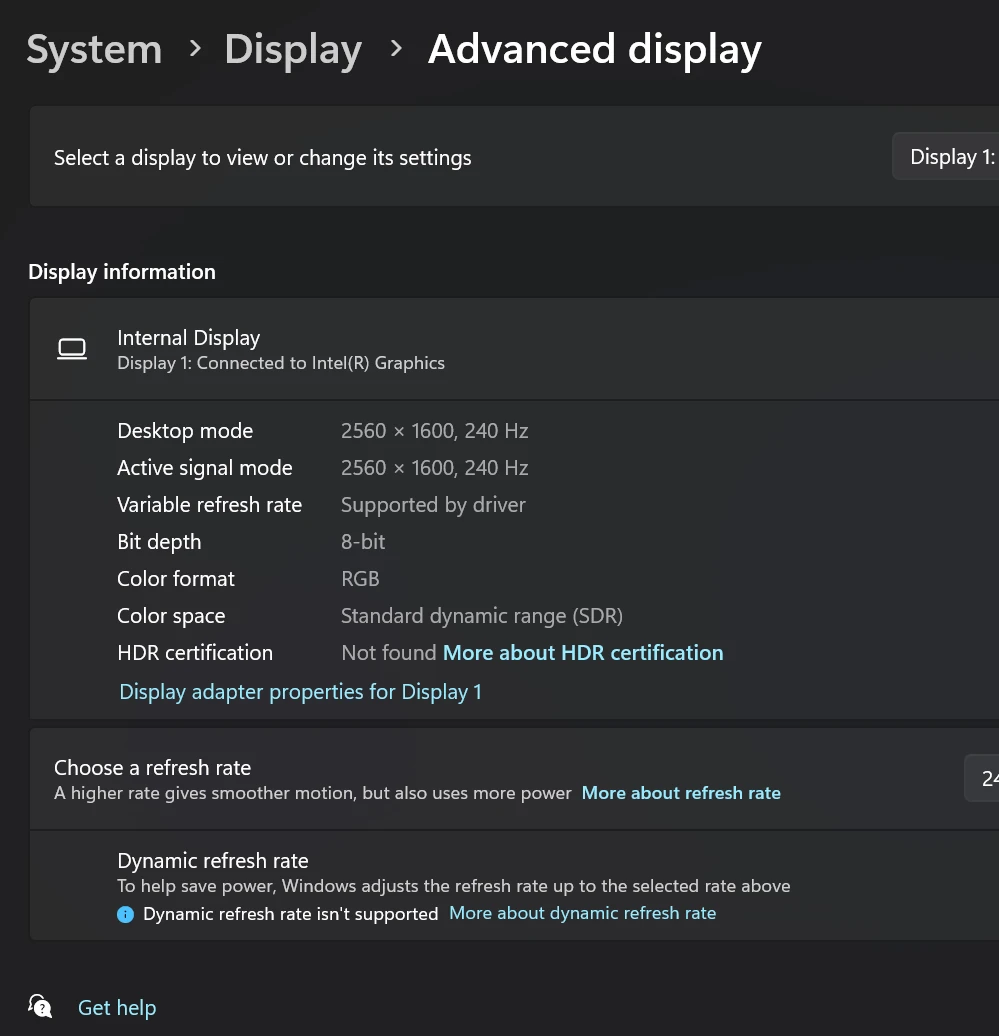Image resolution: width=999 pixels, height=1036 pixels.
Task: Open More about refresh rate
Action: click(681, 792)
